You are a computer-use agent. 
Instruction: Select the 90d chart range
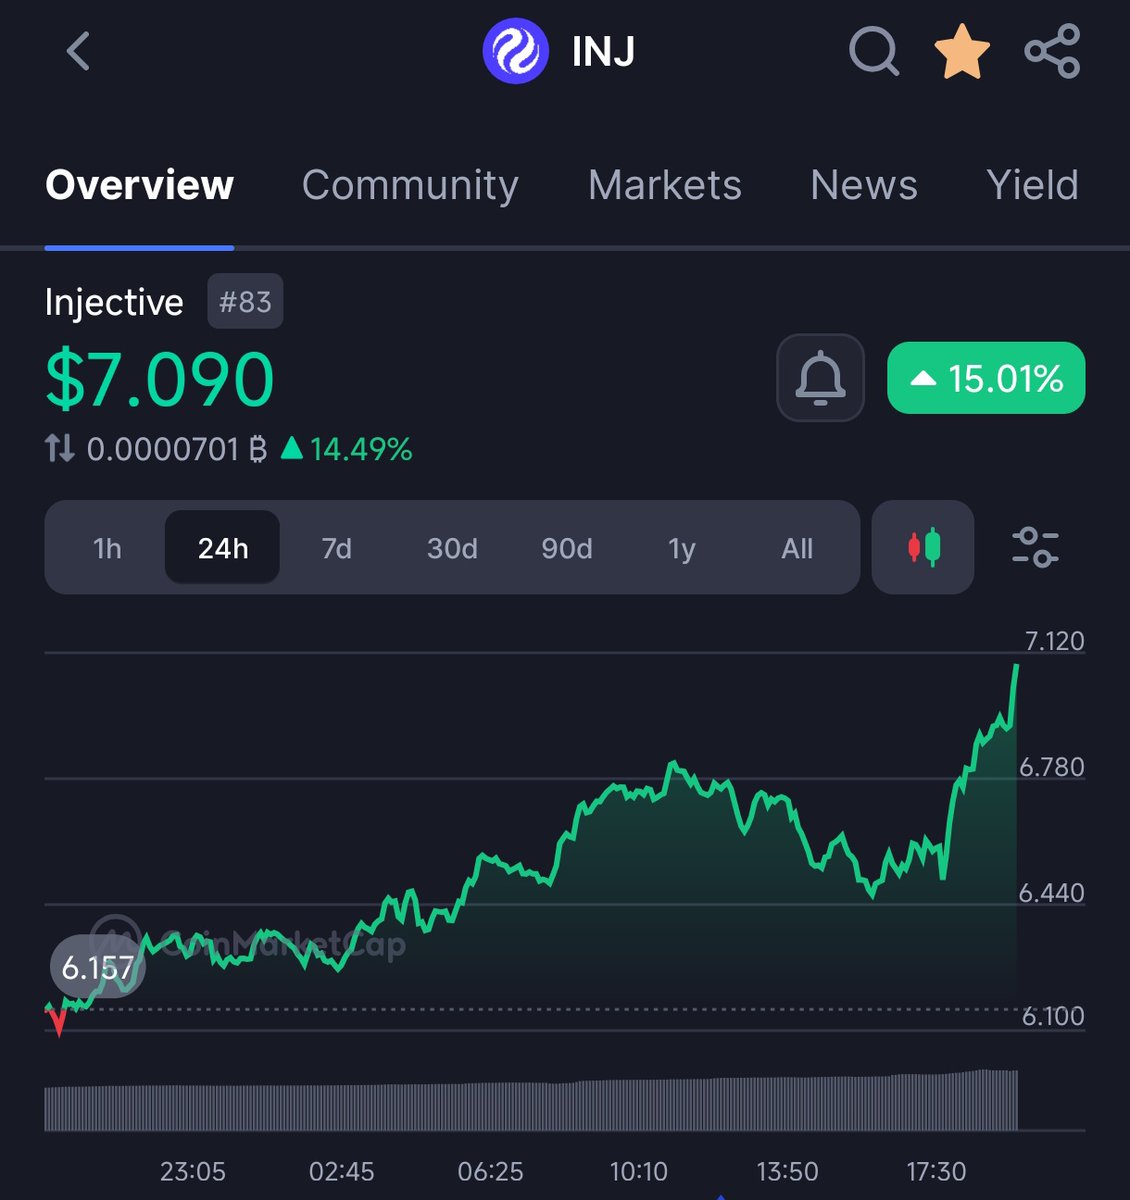(x=567, y=548)
